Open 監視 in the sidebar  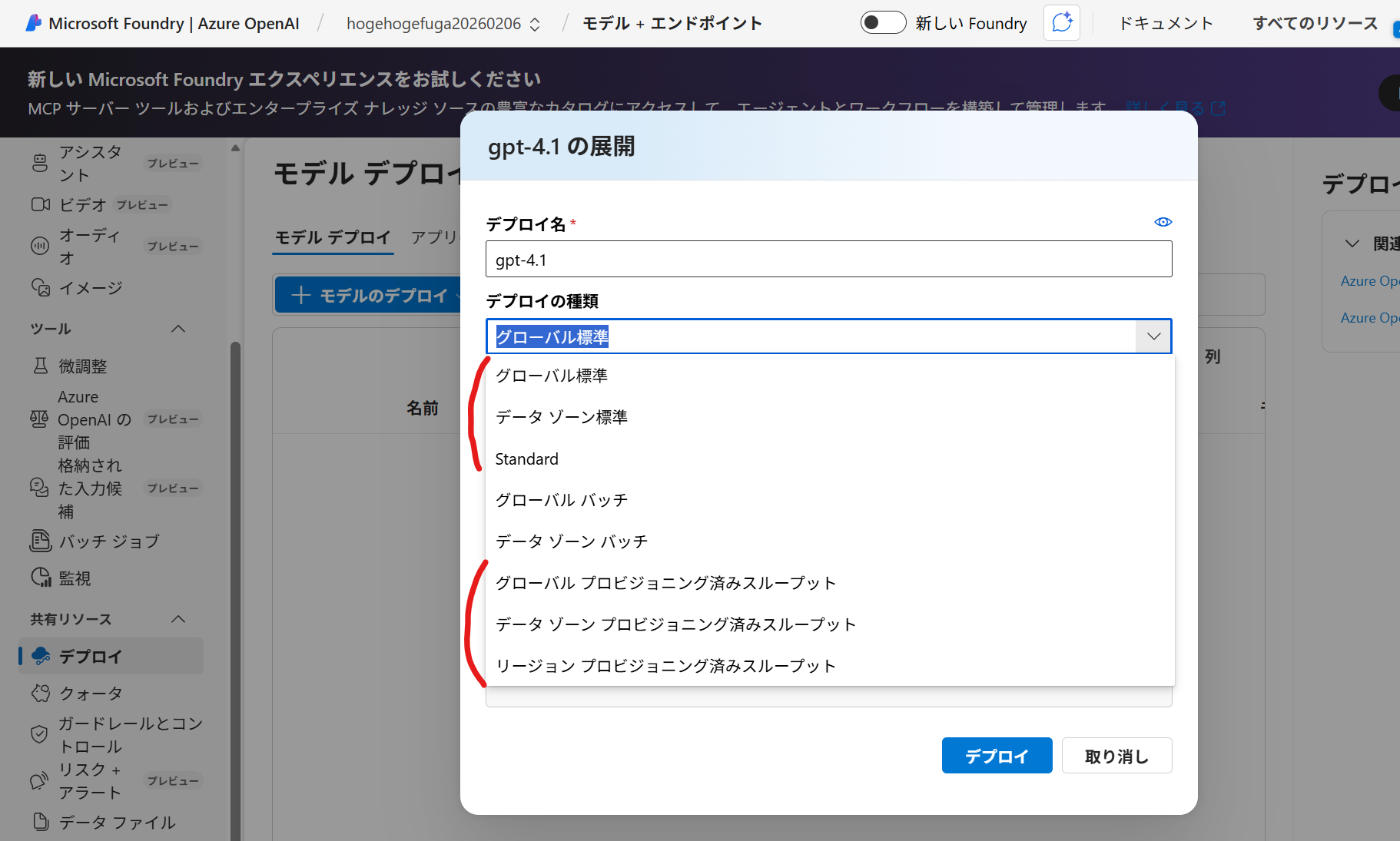[x=75, y=578]
